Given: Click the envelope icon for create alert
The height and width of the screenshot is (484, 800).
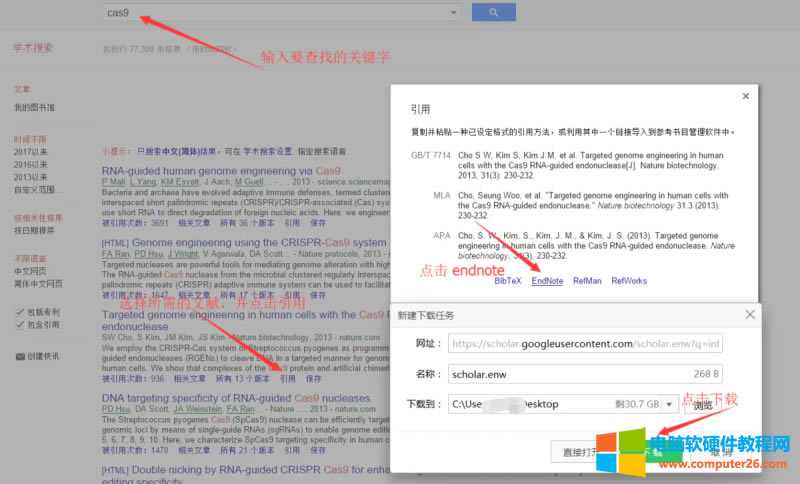Looking at the screenshot, I should pos(20,356).
